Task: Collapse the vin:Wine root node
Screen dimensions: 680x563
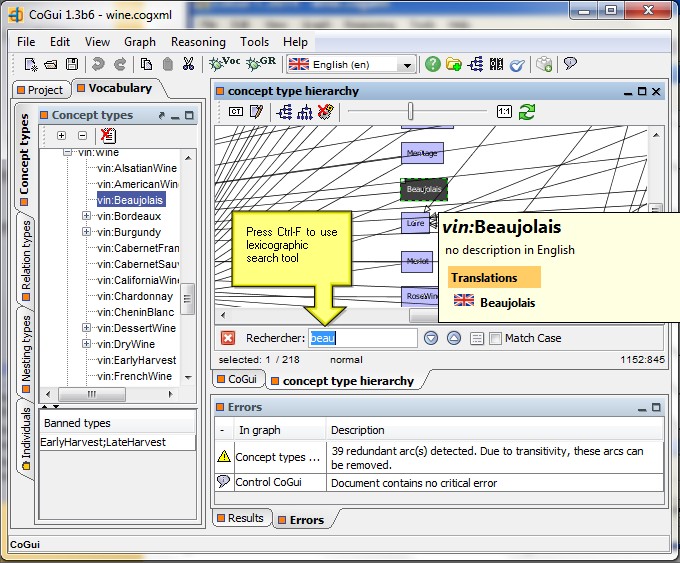Action: click(x=67, y=152)
